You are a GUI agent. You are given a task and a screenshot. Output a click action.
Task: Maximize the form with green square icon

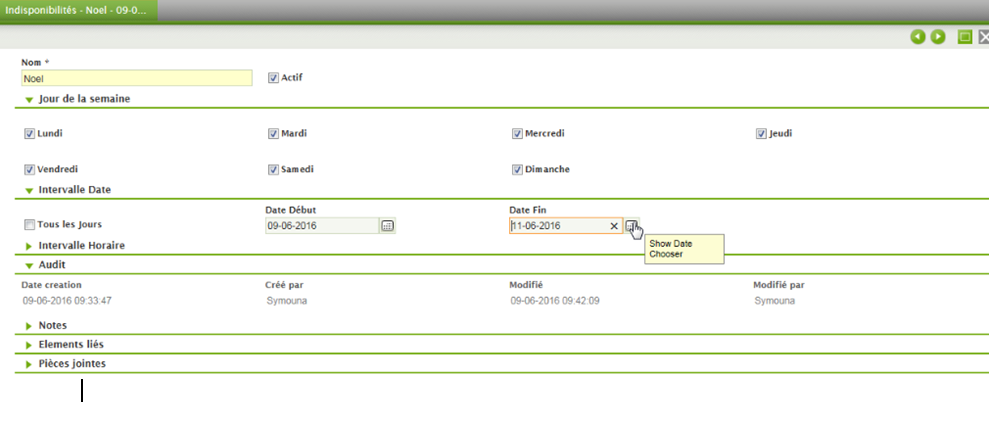[965, 37]
